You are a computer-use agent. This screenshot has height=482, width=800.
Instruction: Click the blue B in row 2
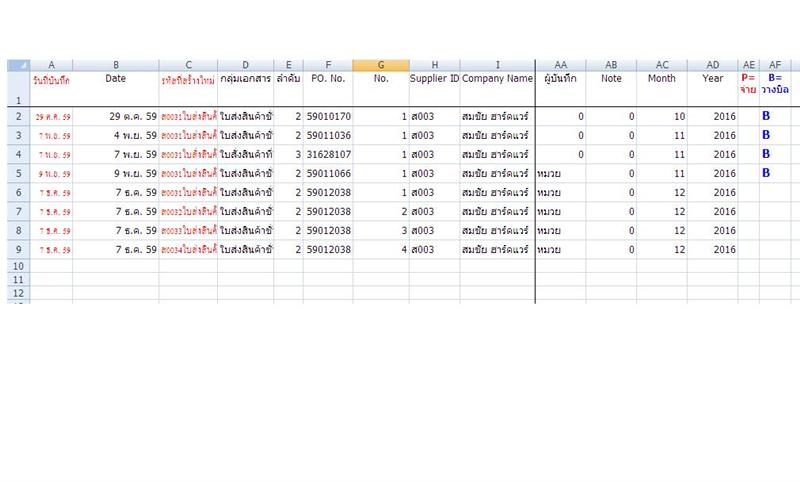766,117
